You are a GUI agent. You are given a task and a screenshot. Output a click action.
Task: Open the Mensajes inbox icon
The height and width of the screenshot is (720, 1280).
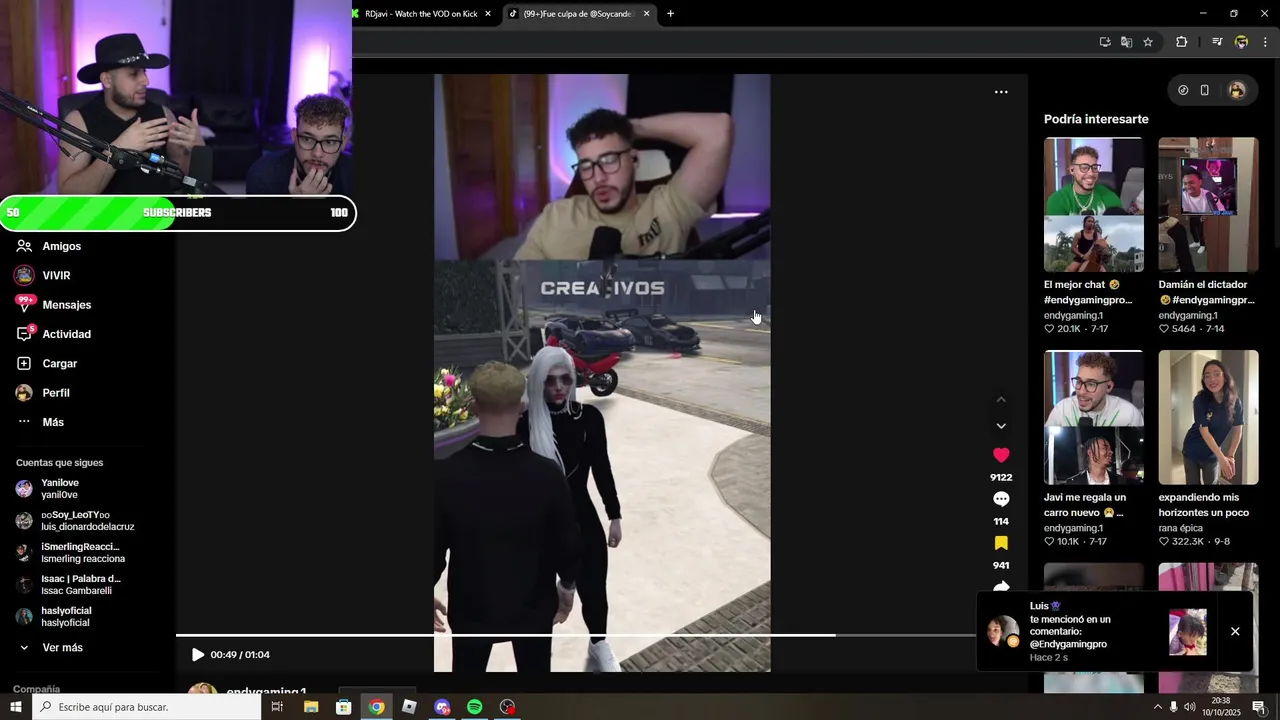click(24, 304)
